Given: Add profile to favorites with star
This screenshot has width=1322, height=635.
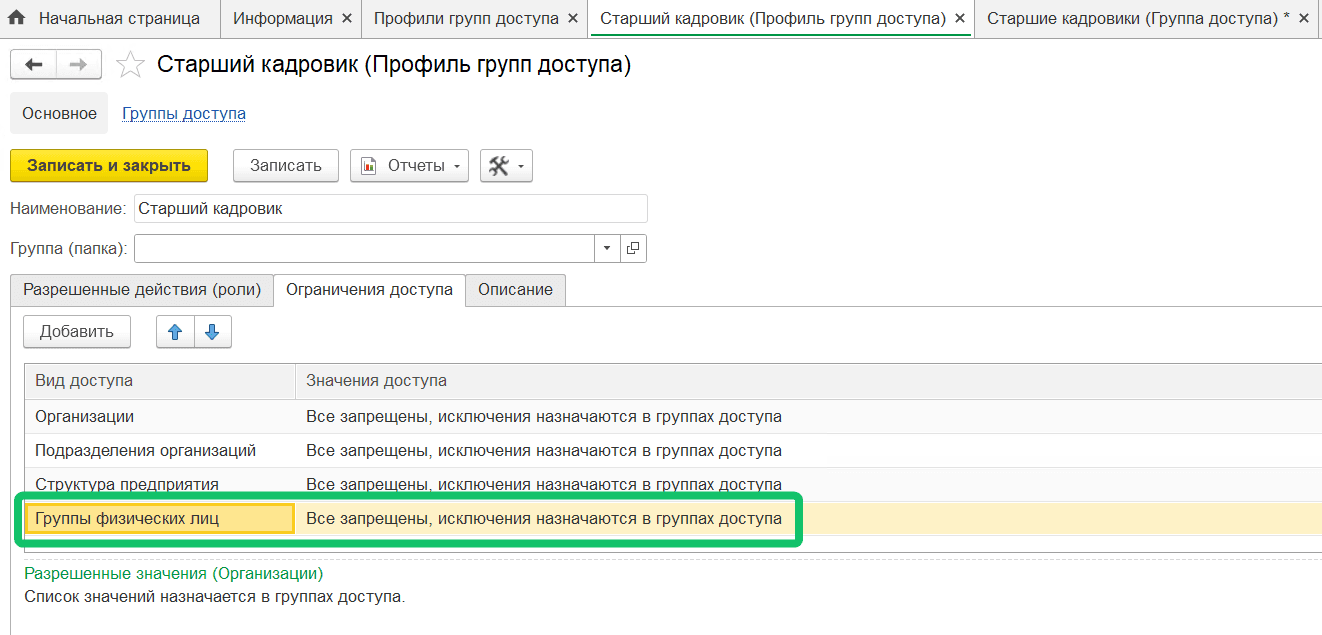Looking at the screenshot, I should pos(130,66).
